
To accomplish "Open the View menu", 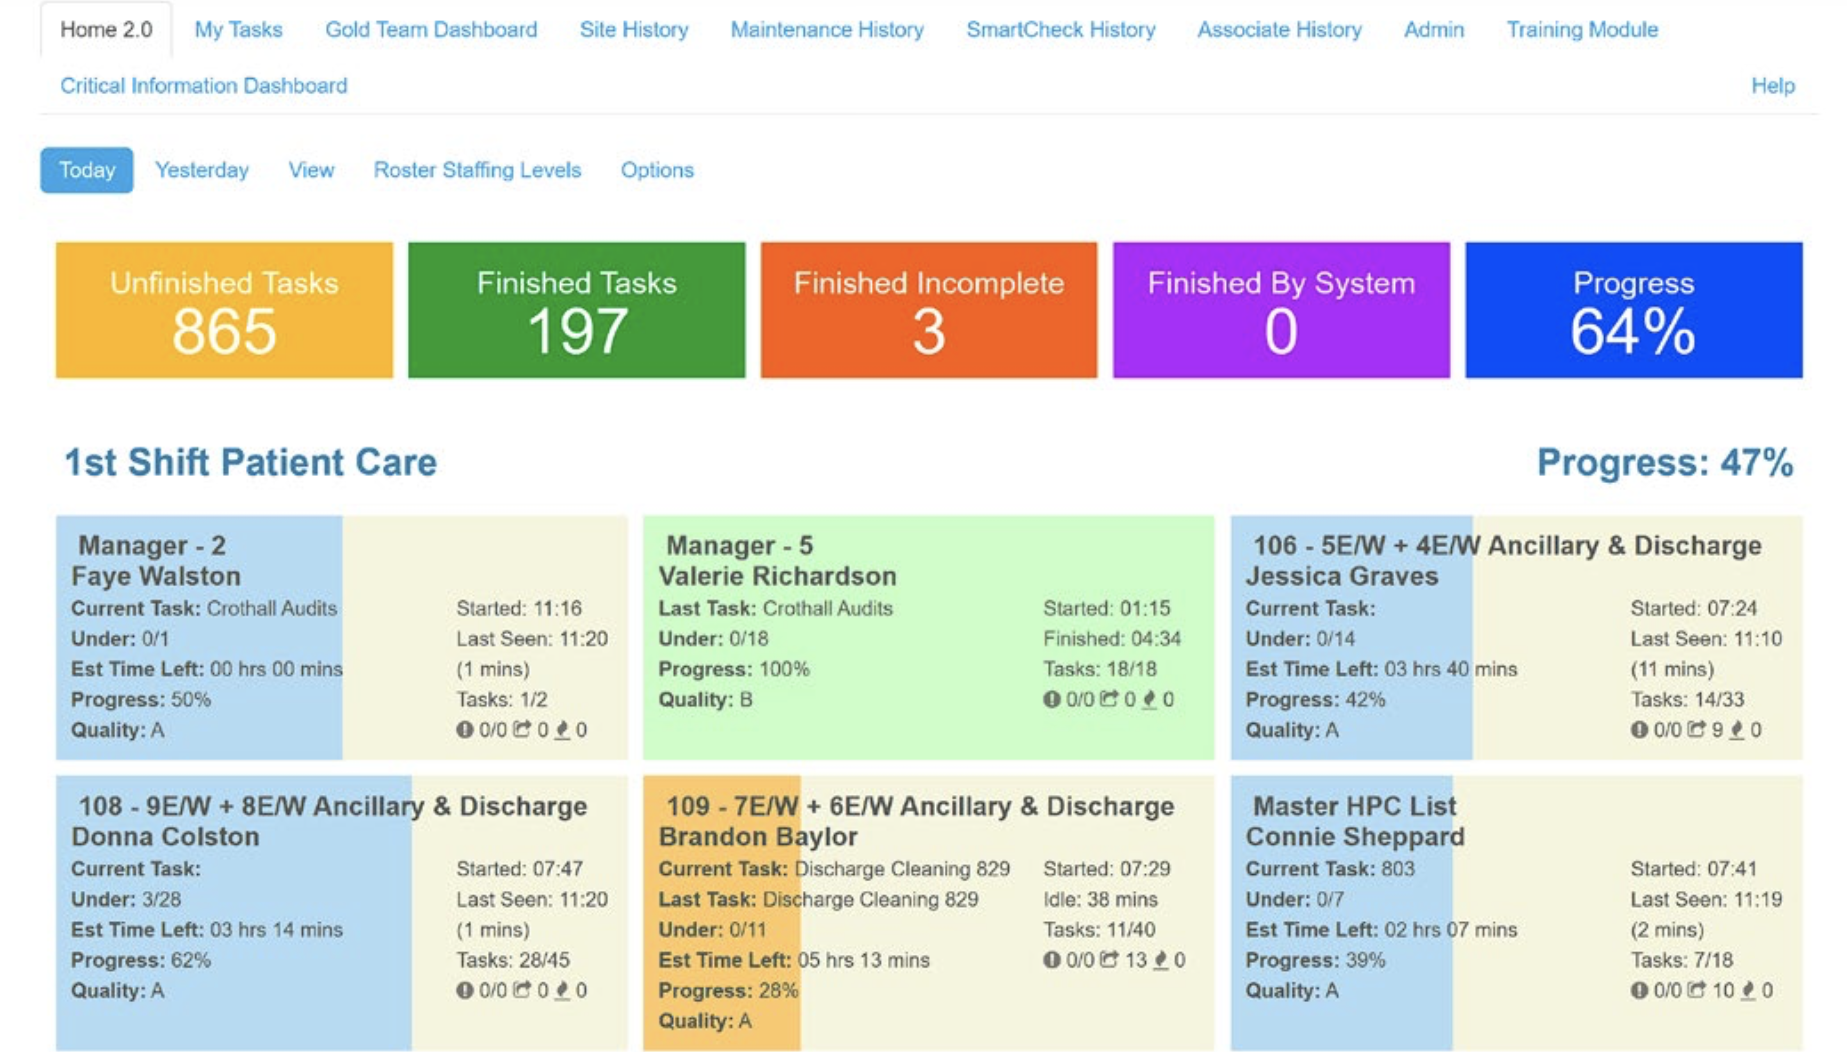I will [310, 170].
